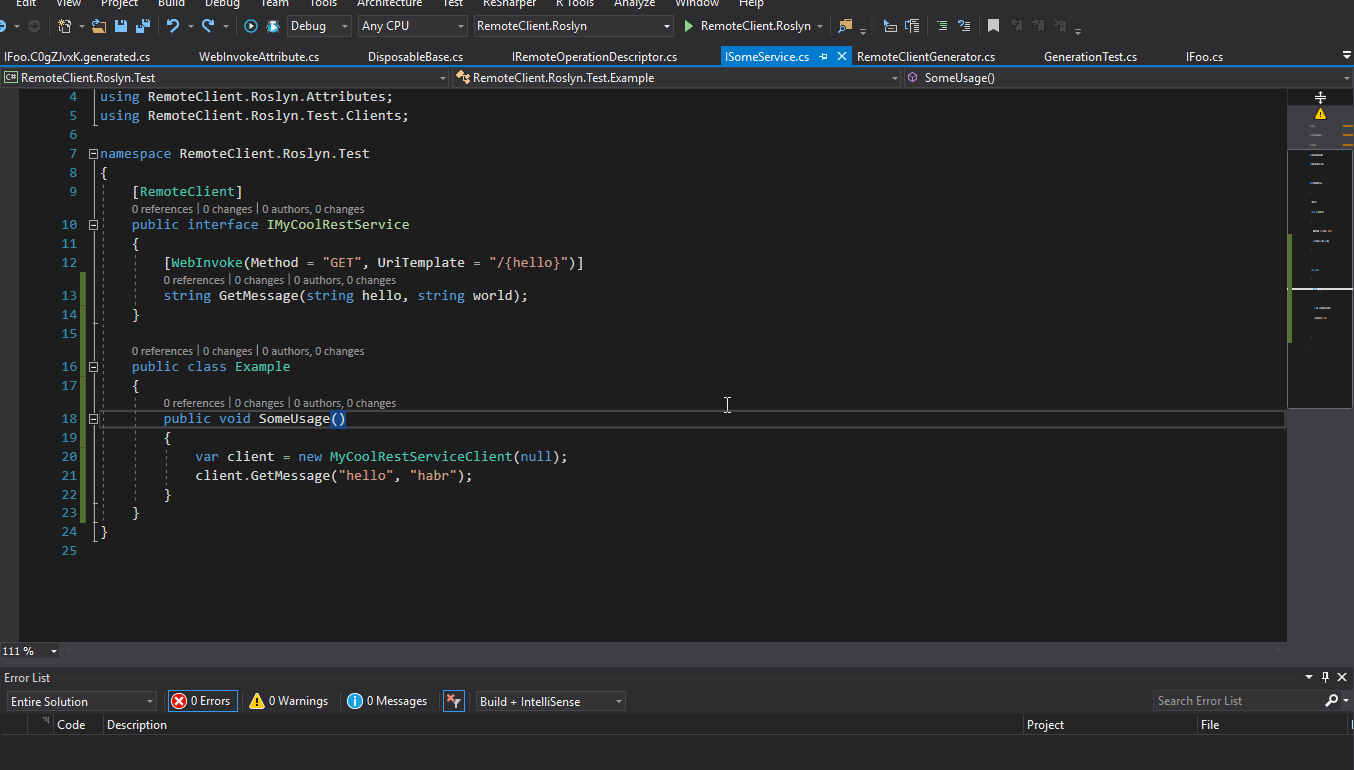This screenshot has height=770, width=1354.
Task: Click the circular play icon left of bug icon
Action: (x=251, y=26)
